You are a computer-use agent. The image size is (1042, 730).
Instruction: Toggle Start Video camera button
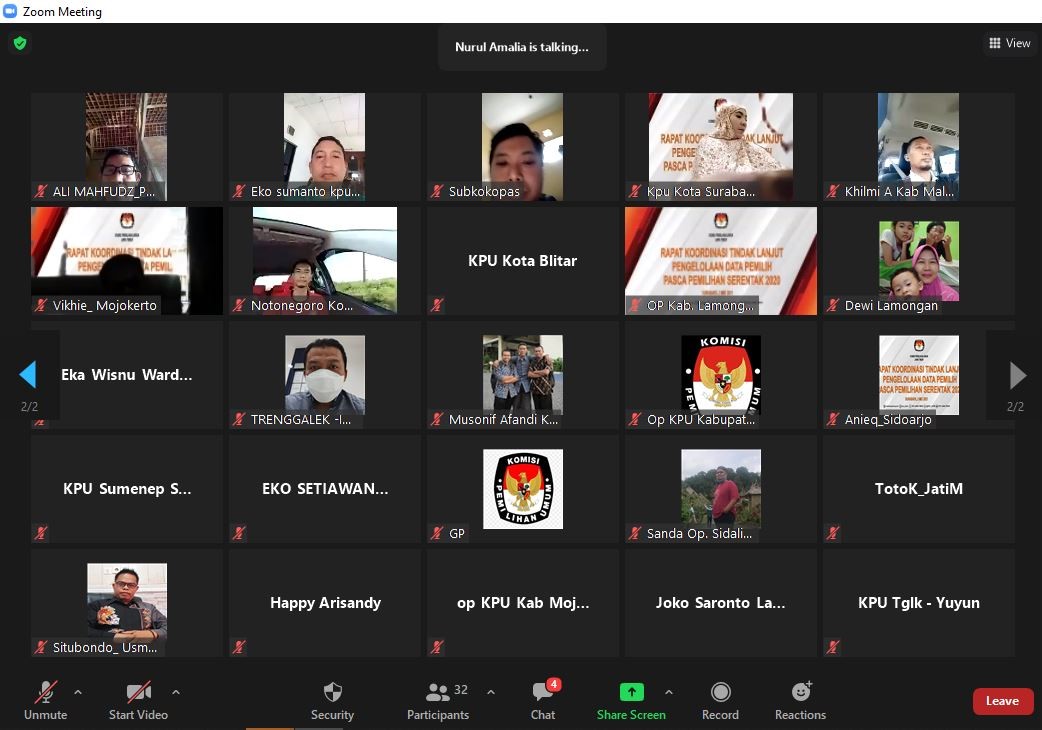pyautogui.click(x=138, y=692)
